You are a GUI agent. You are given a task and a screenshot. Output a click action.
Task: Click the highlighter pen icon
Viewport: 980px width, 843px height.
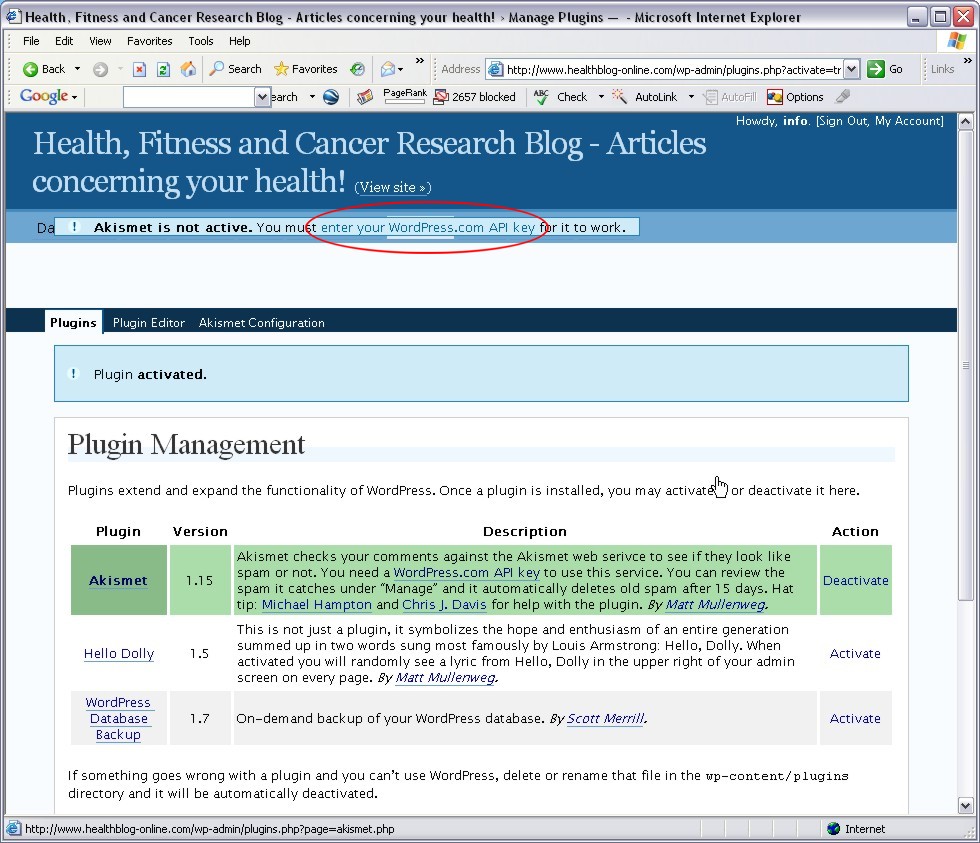pos(842,96)
